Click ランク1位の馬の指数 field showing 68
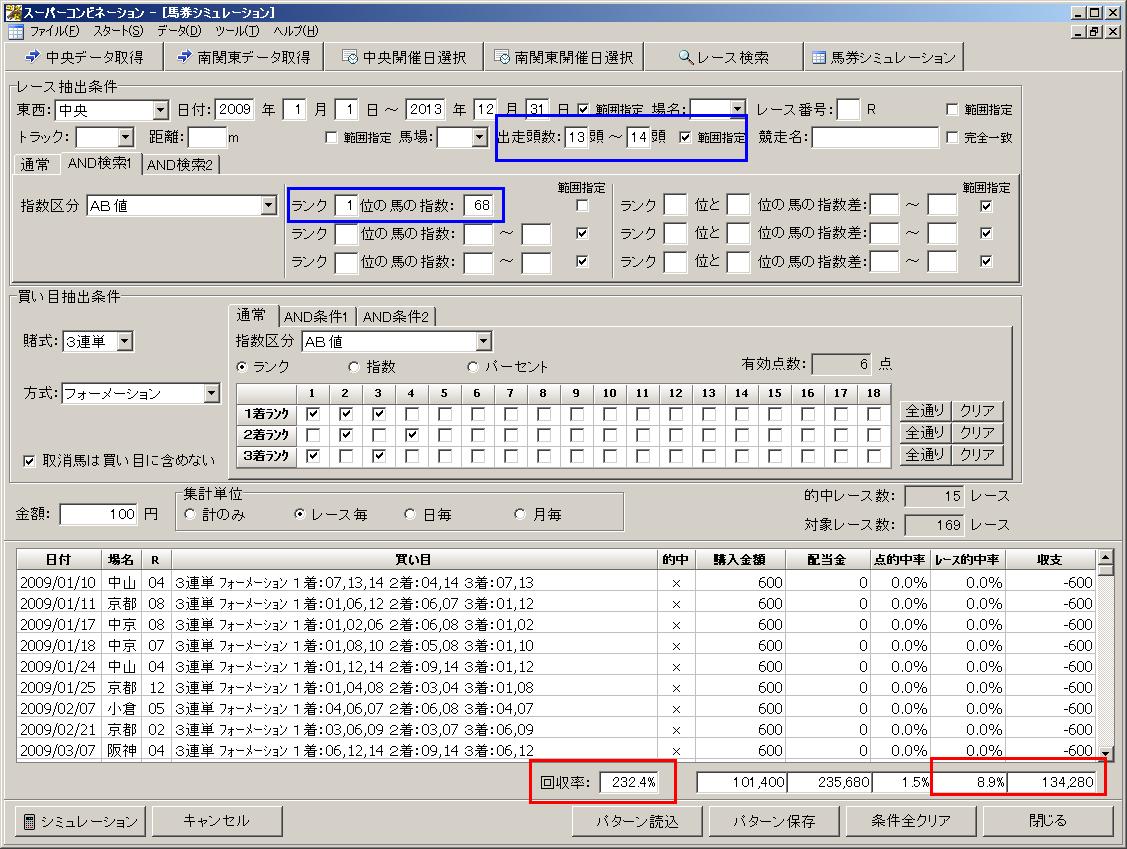1127x849 pixels. [x=478, y=206]
